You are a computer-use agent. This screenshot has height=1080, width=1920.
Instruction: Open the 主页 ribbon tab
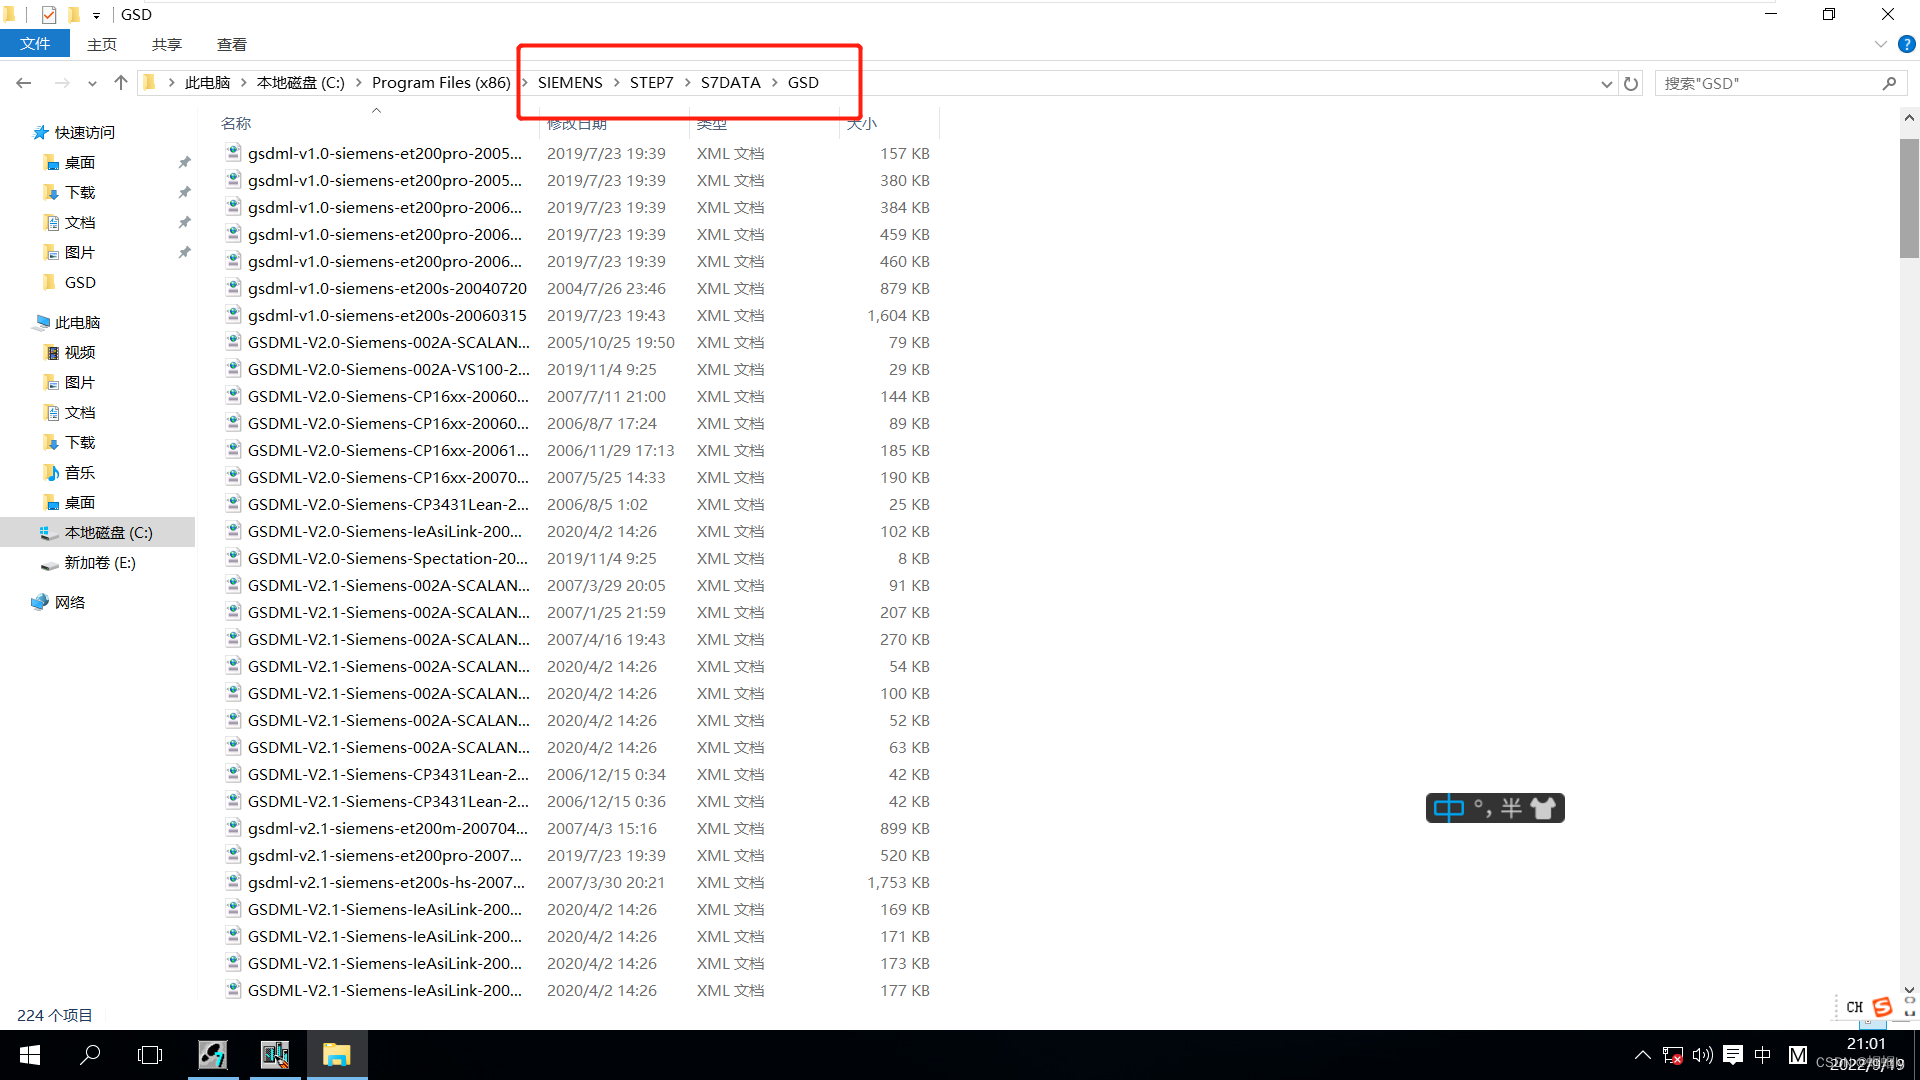click(102, 44)
